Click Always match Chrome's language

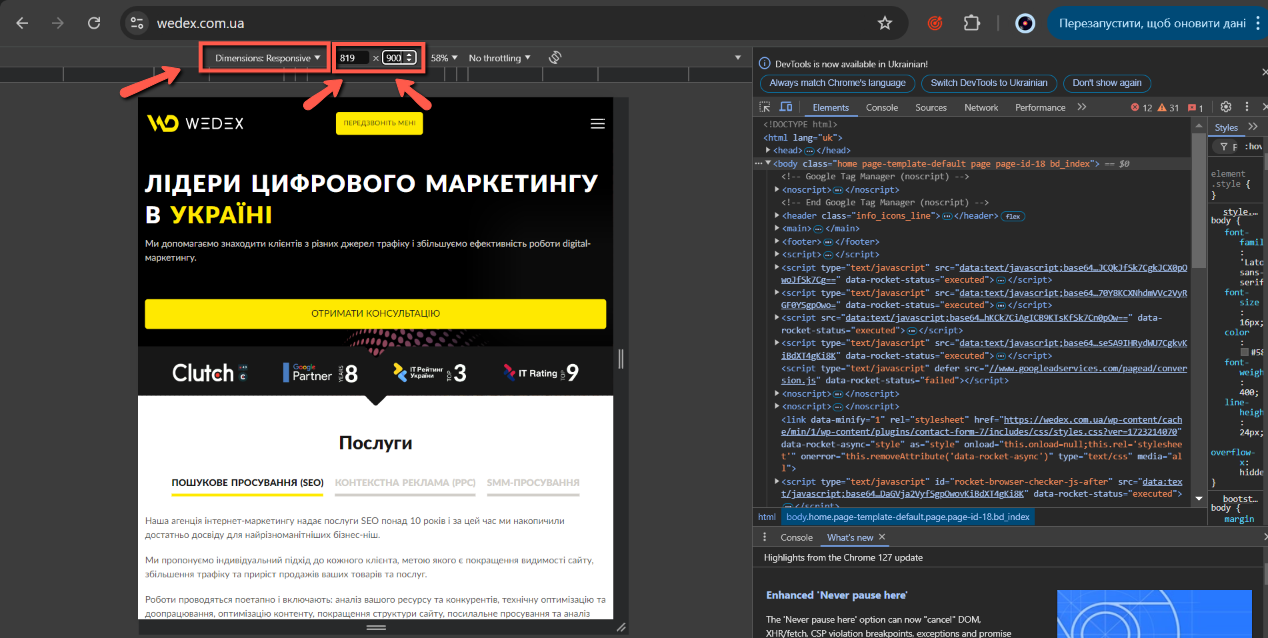tap(838, 83)
